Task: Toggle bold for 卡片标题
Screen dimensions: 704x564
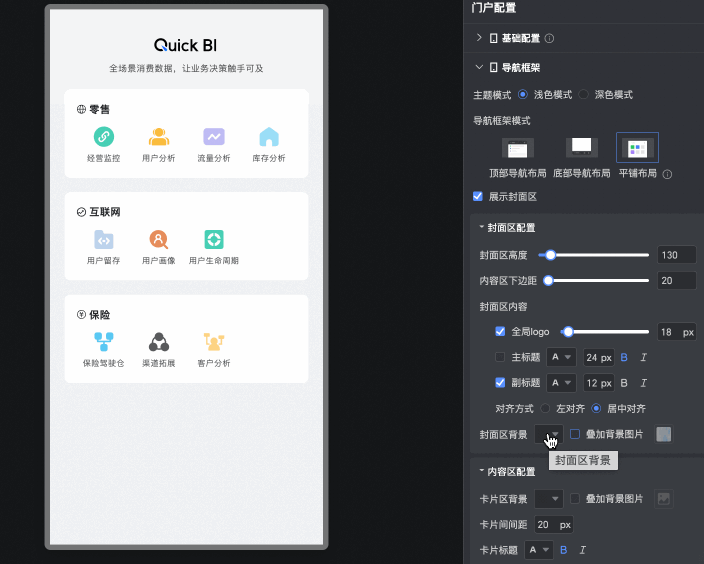Action: pyautogui.click(x=563, y=550)
